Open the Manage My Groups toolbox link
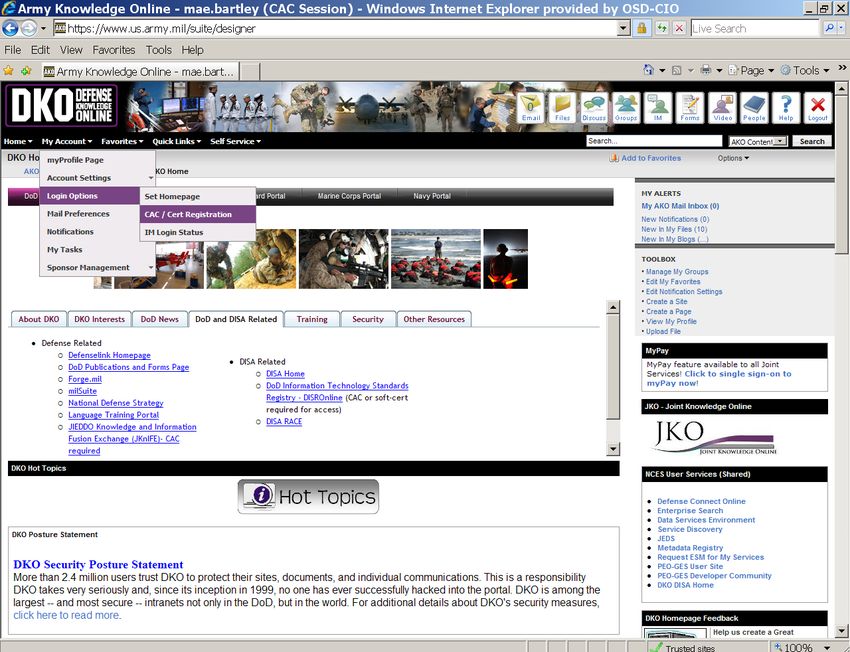This screenshot has height=652, width=850. 677,272
